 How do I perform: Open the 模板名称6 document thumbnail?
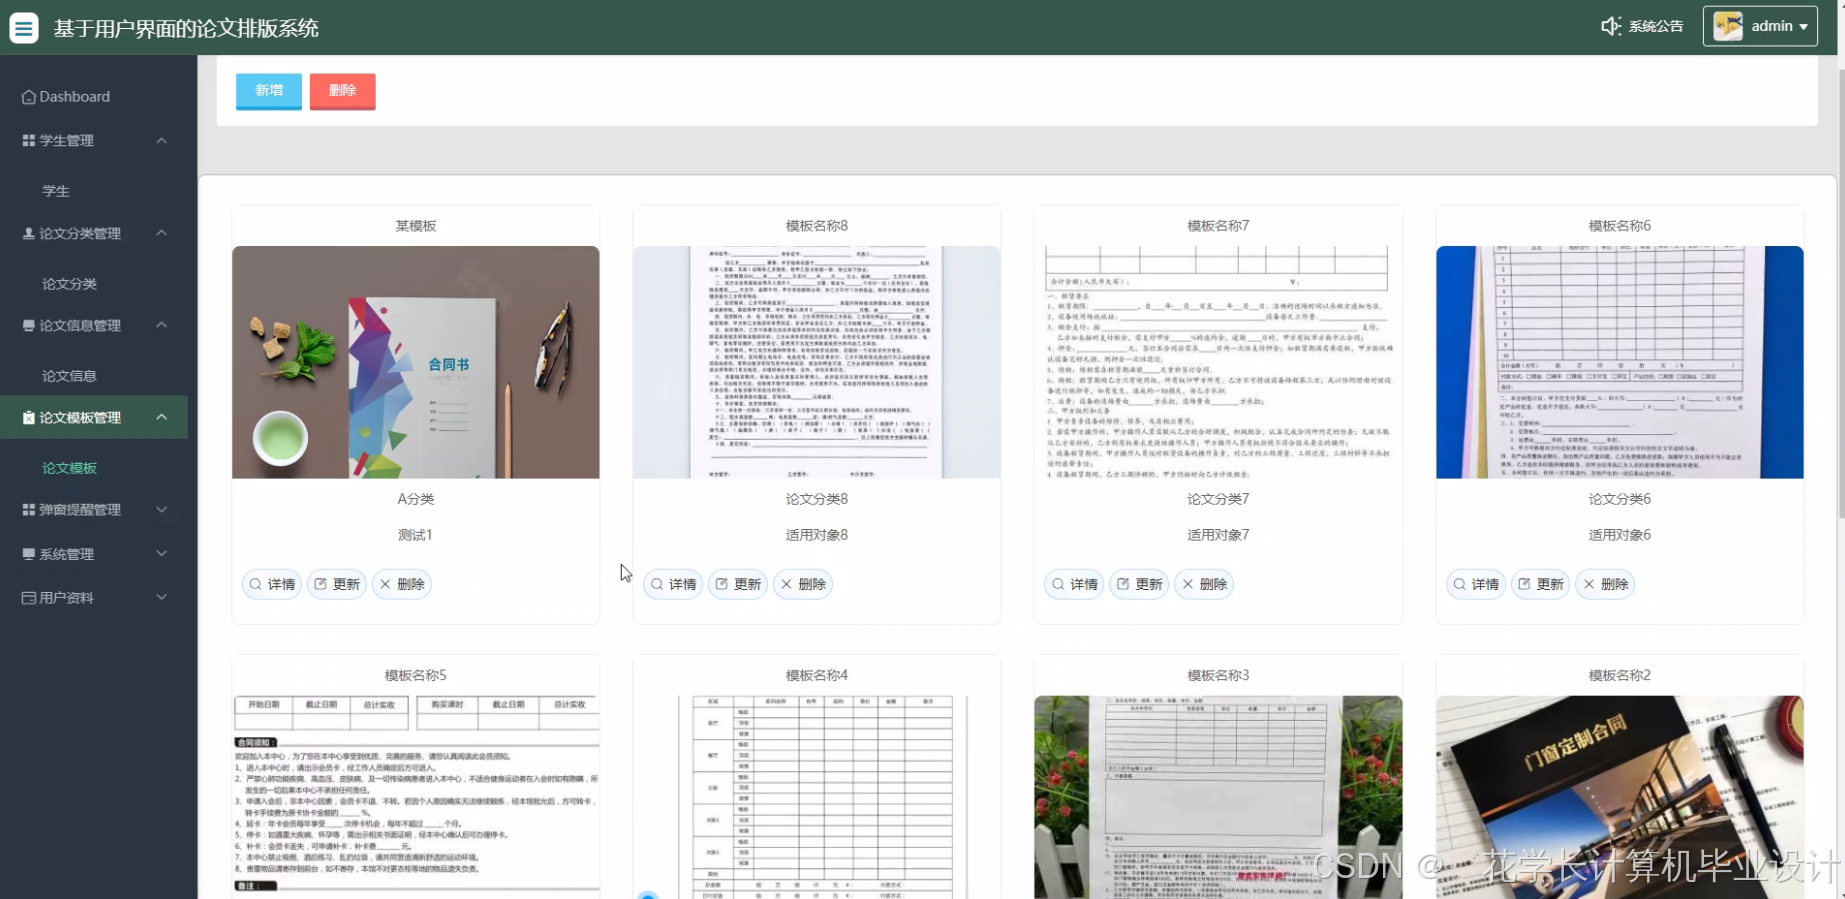[x=1620, y=362]
